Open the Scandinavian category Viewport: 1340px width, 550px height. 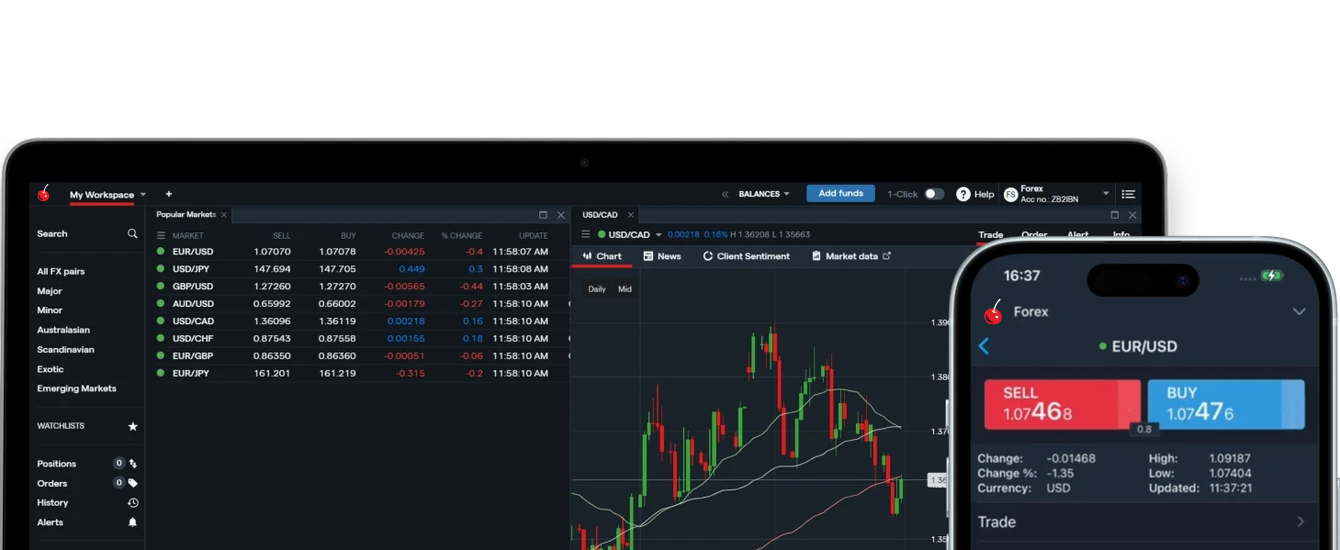pos(66,350)
